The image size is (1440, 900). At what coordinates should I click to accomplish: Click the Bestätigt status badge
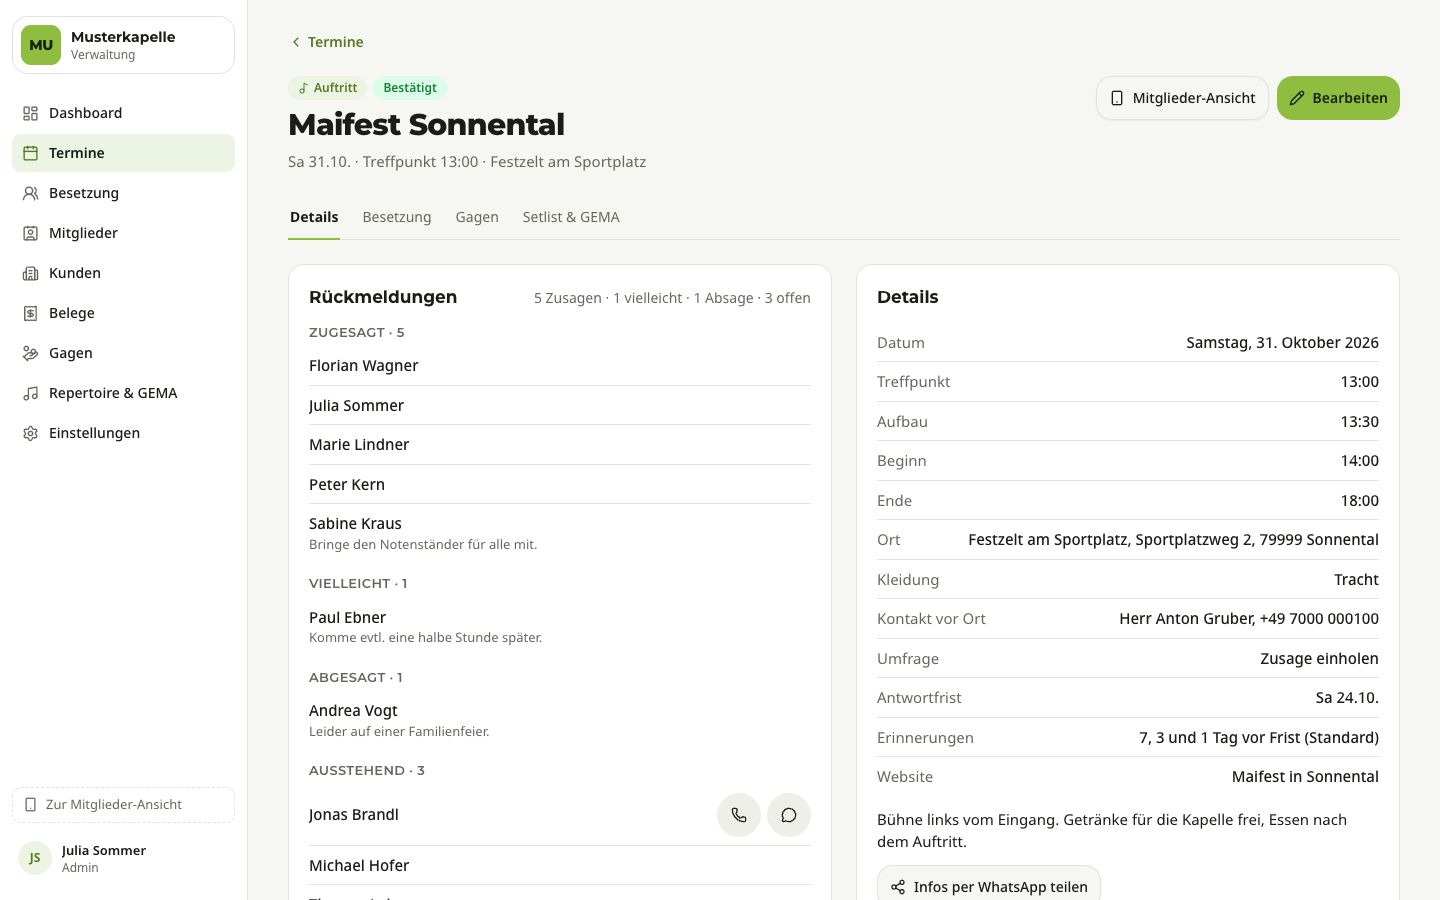[x=410, y=88]
